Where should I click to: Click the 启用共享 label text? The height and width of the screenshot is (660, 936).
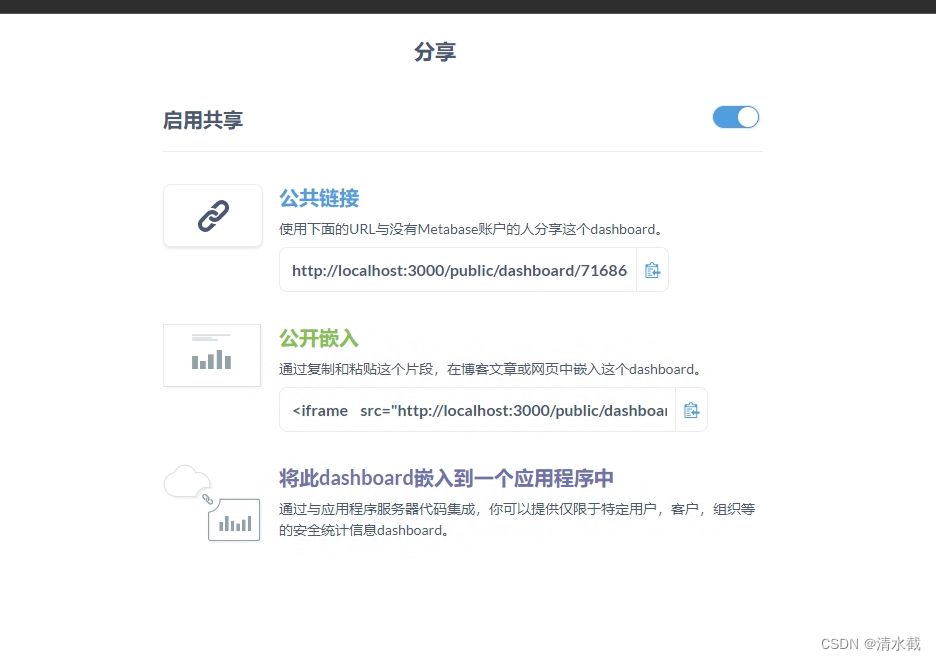203,118
